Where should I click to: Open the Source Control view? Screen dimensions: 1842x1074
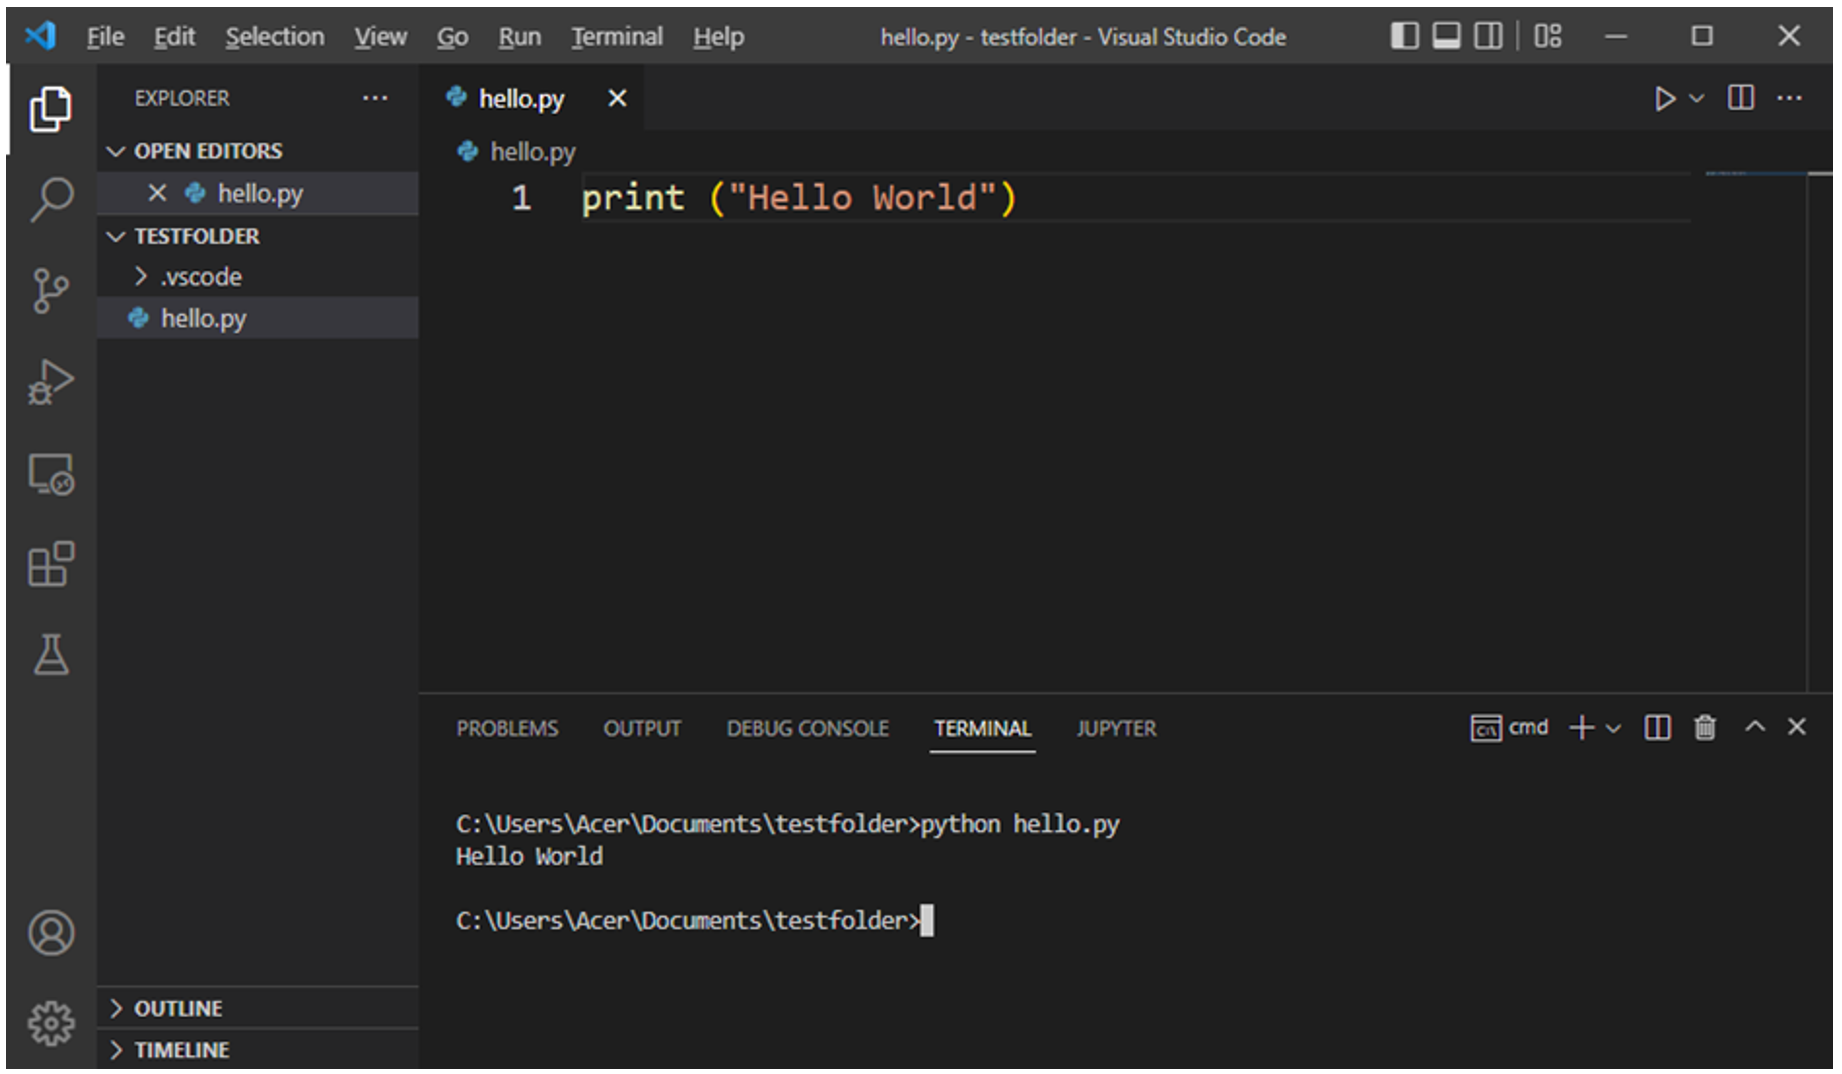coord(51,290)
